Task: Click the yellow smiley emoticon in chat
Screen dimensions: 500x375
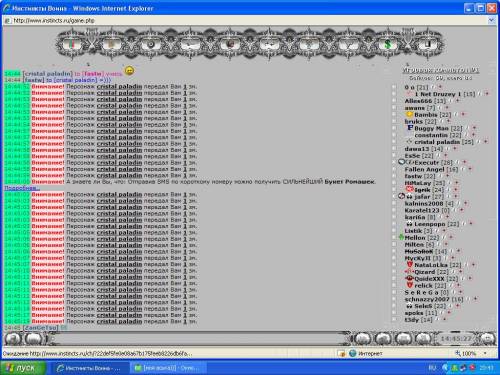Action: pyautogui.click(x=129, y=71)
